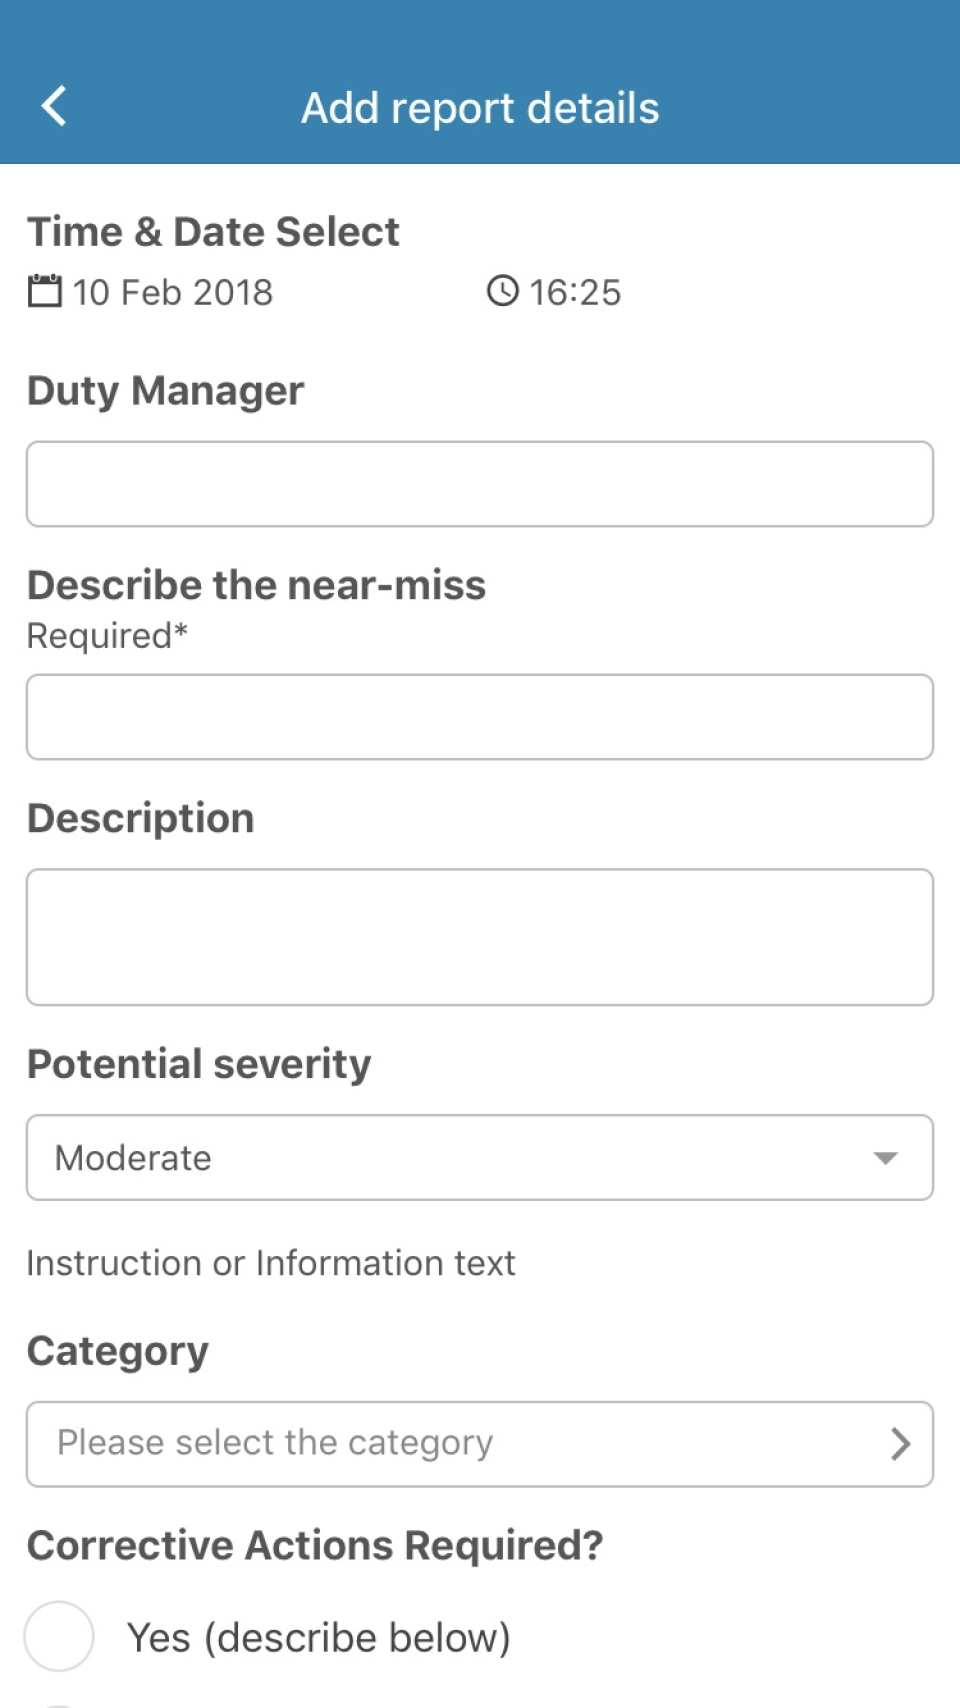Click the date 10 Feb 2018
Screen dimensions: 960x1708
(x=172, y=292)
